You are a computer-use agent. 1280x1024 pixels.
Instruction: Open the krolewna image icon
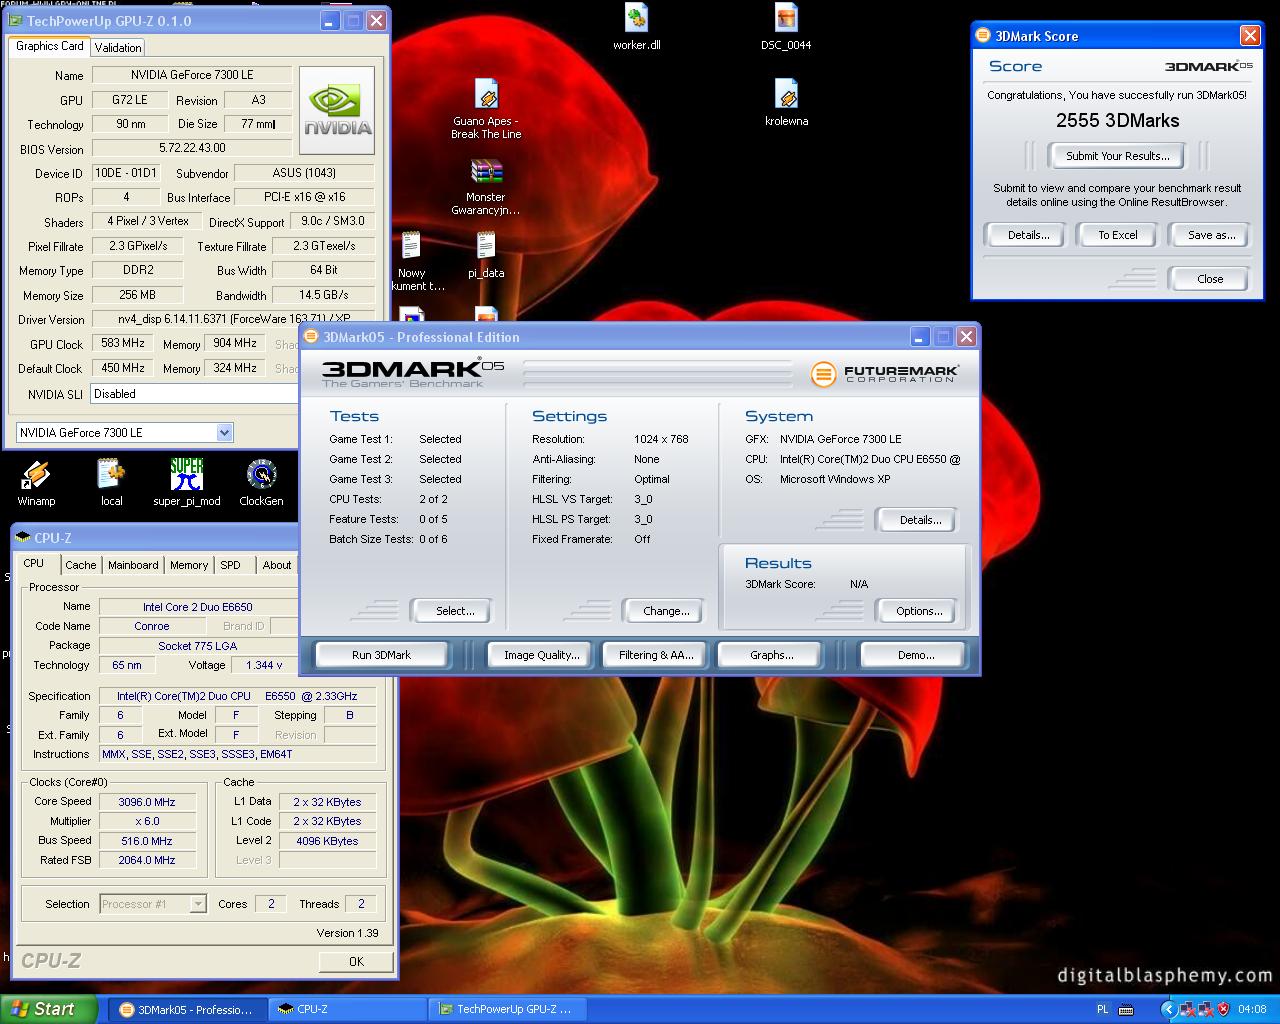786,103
